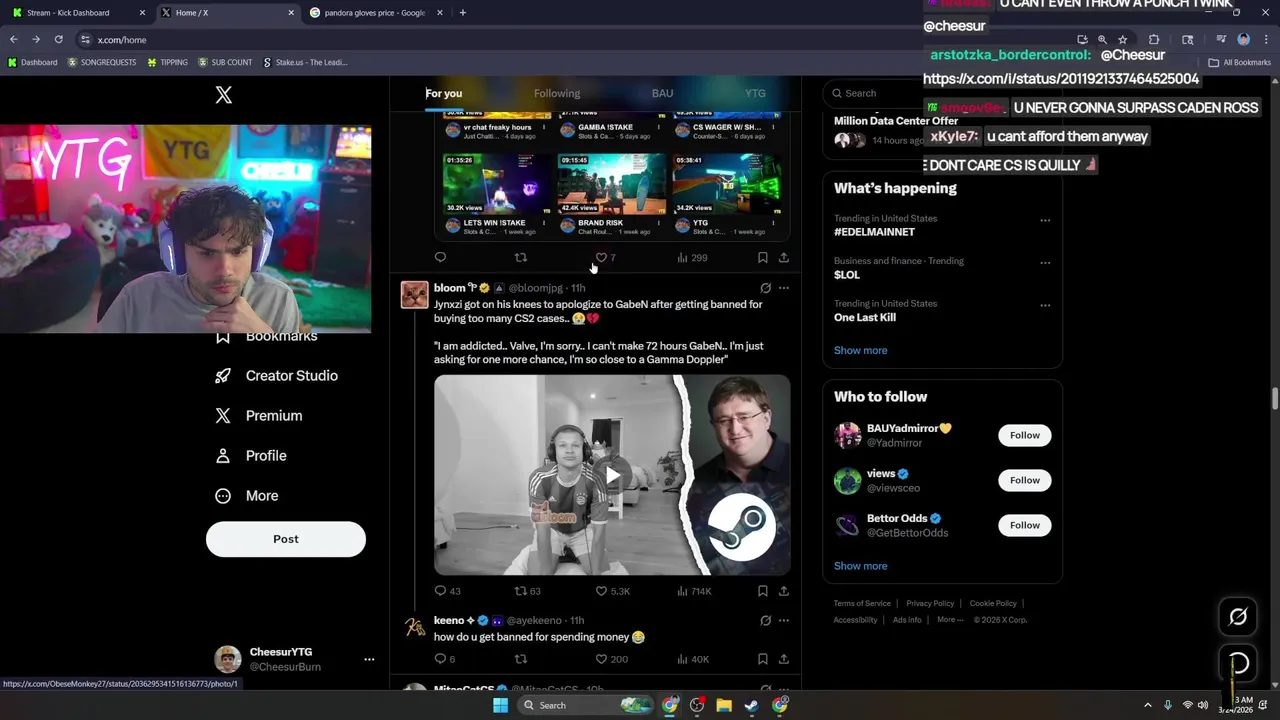Show more under What's happening
This screenshot has height=720, width=1280.
point(860,350)
